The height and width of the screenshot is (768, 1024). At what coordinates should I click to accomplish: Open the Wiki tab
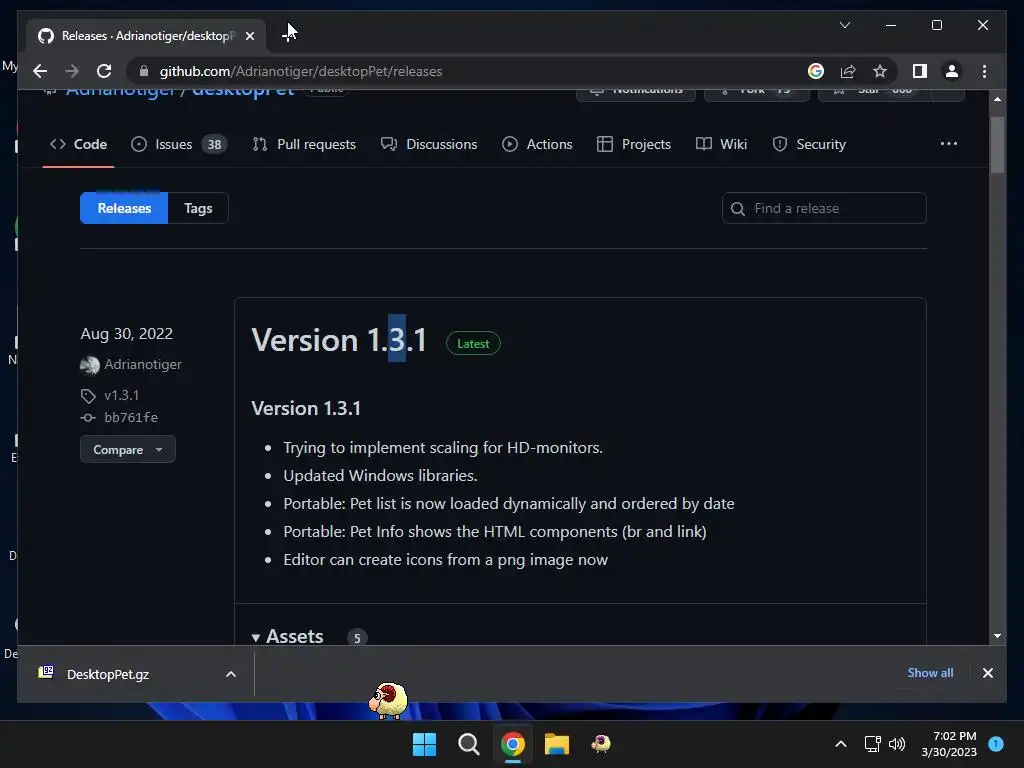coord(722,144)
